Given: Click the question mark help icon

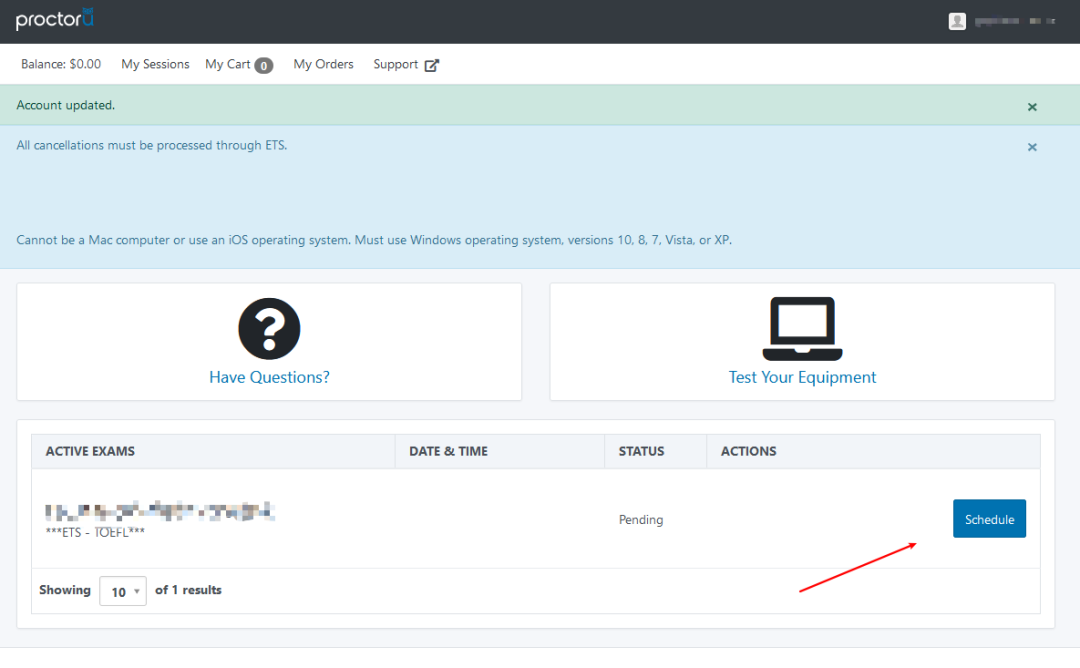Looking at the screenshot, I should [269, 328].
